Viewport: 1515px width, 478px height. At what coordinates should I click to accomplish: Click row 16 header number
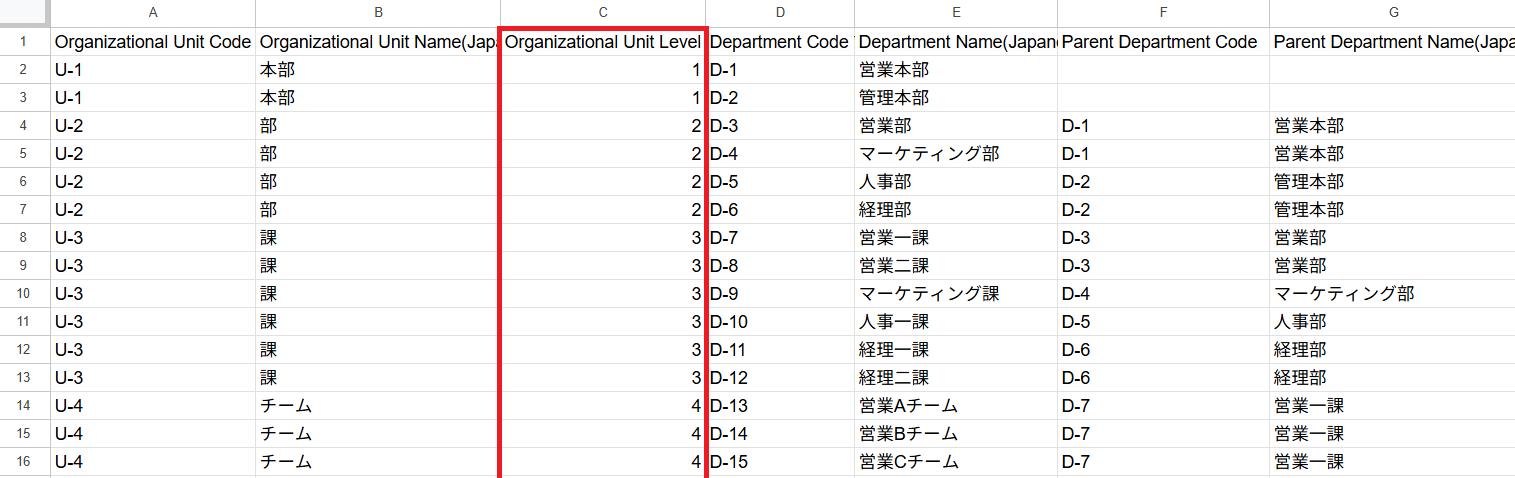tap(25, 462)
